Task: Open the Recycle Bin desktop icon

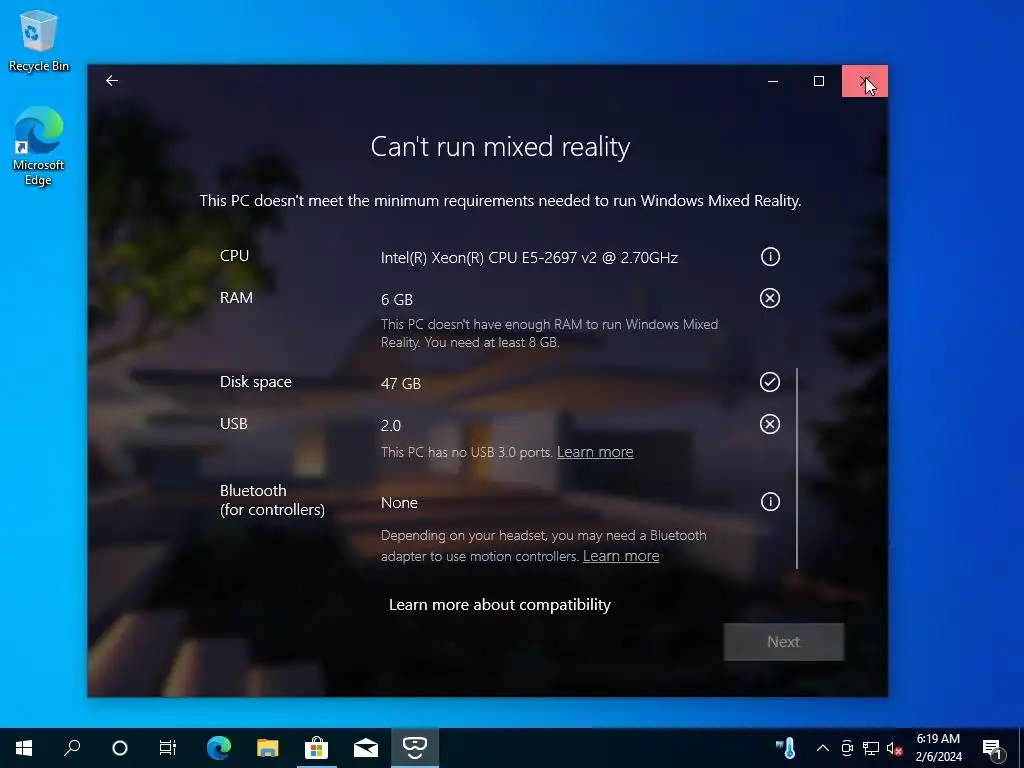Action: [x=39, y=41]
